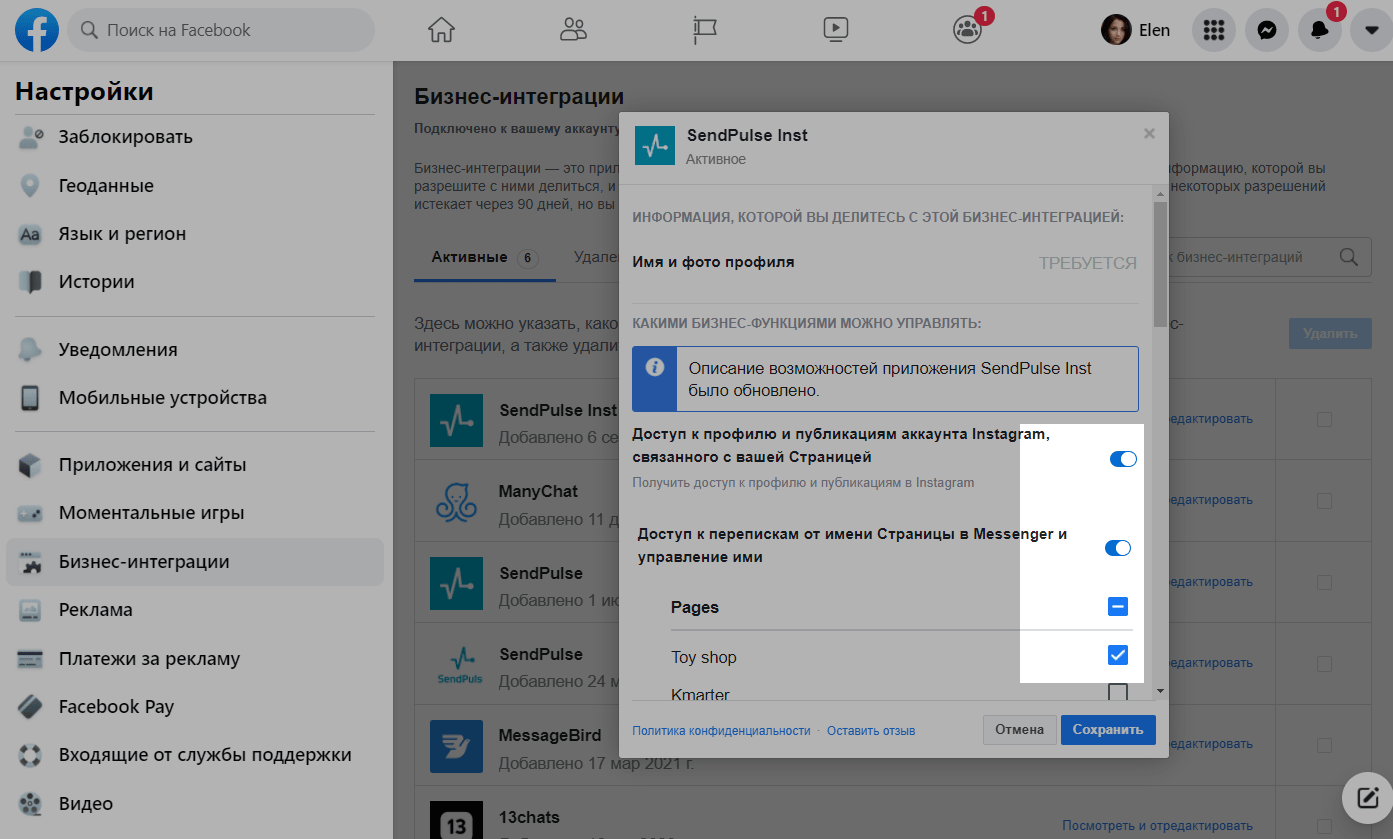The image size is (1393, 839).
Task: Go to the Home feed icon
Action: [x=441, y=30]
